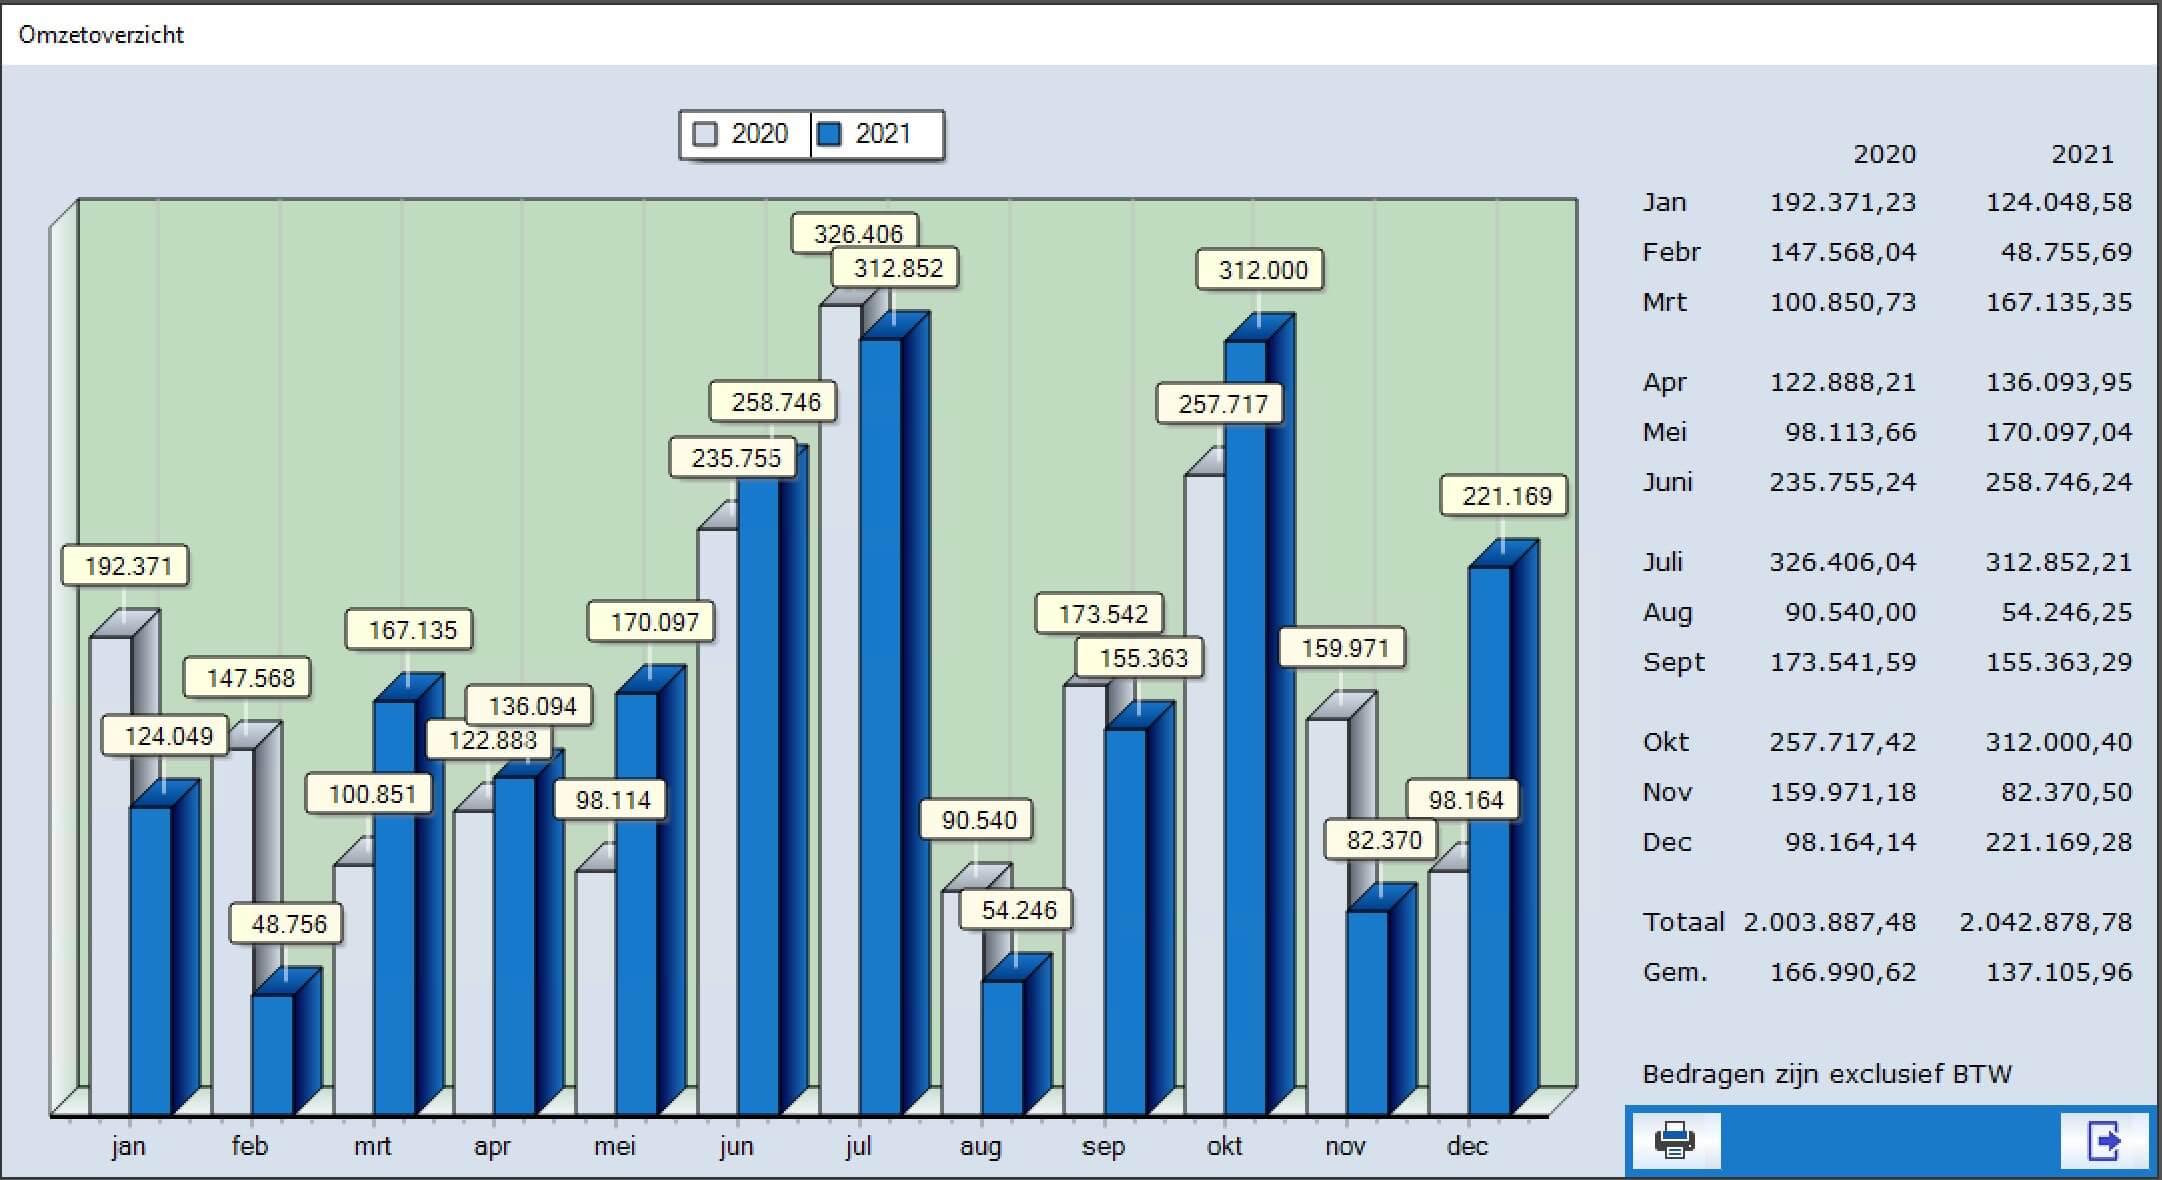The height and width of the screenshot is (1180, 2162).
Task: Click the 'aug' axis label
Action: (979, 1146)
